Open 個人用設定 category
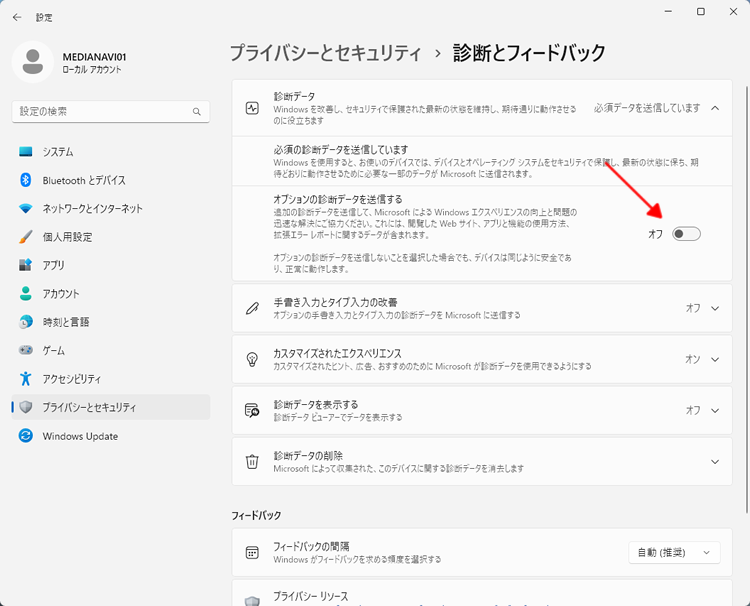Image resolution: width=750 pixels, height=606 pixels. (110, 237)
